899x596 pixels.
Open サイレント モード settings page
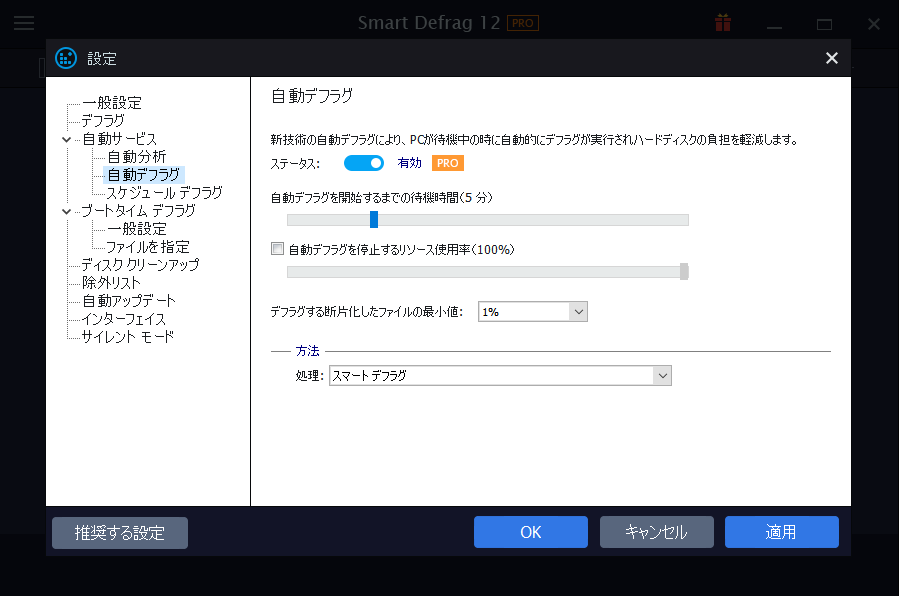[128, 337]
